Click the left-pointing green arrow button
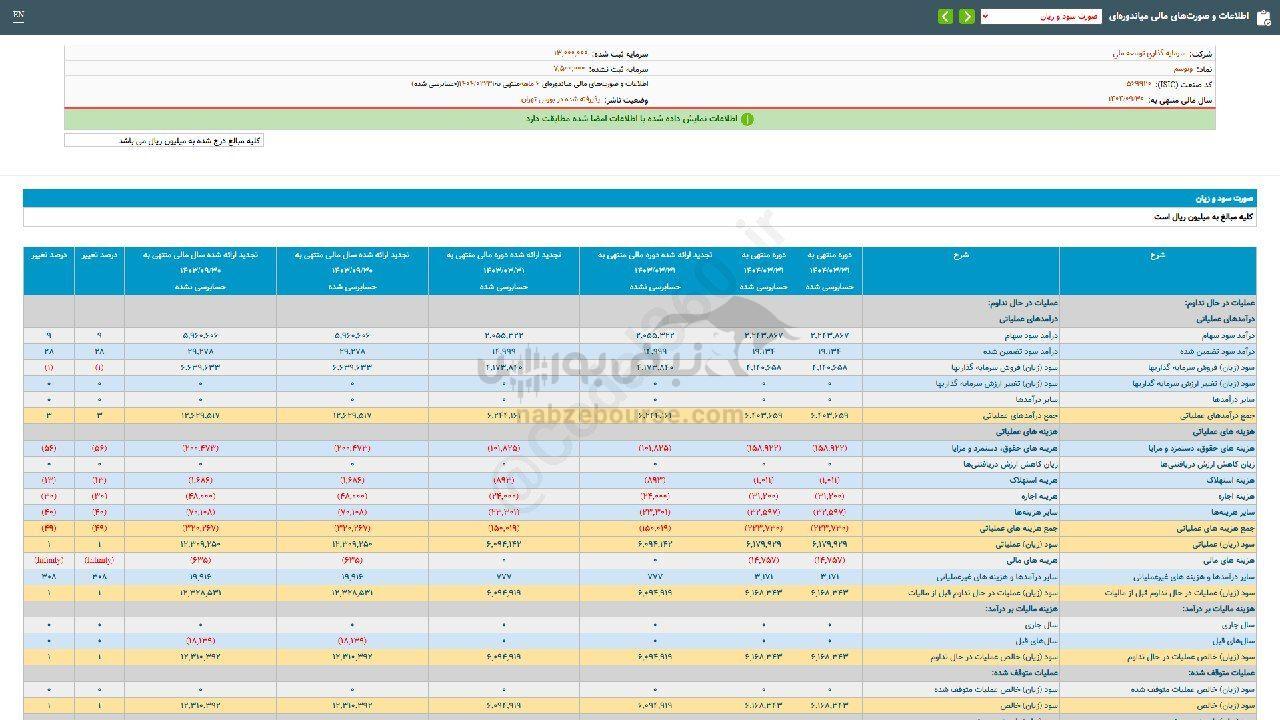 945,16
